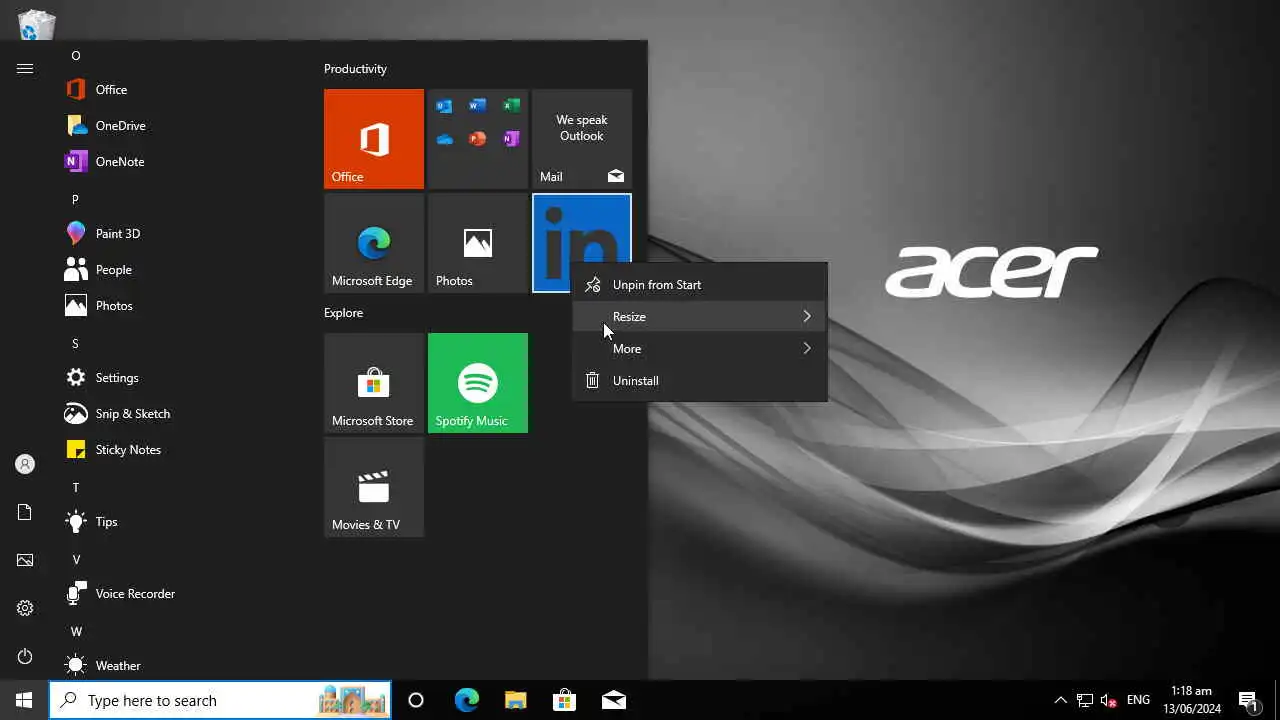1280x720 pixels.
Task: Open the Microsoft Store tile
Action: 374,383
